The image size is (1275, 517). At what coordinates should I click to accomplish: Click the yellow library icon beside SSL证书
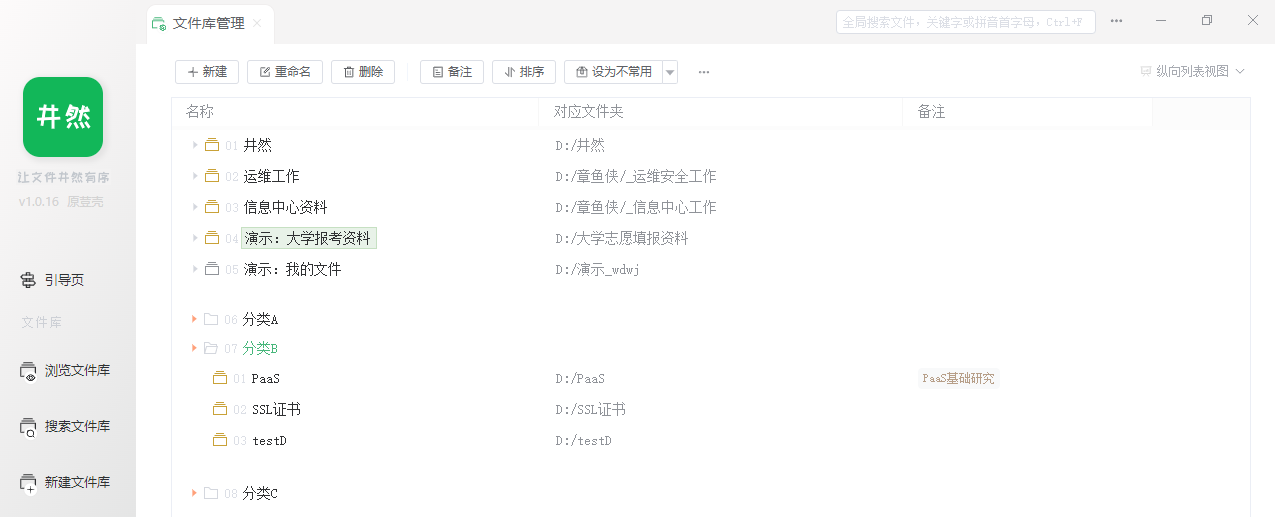coord(220,409)
